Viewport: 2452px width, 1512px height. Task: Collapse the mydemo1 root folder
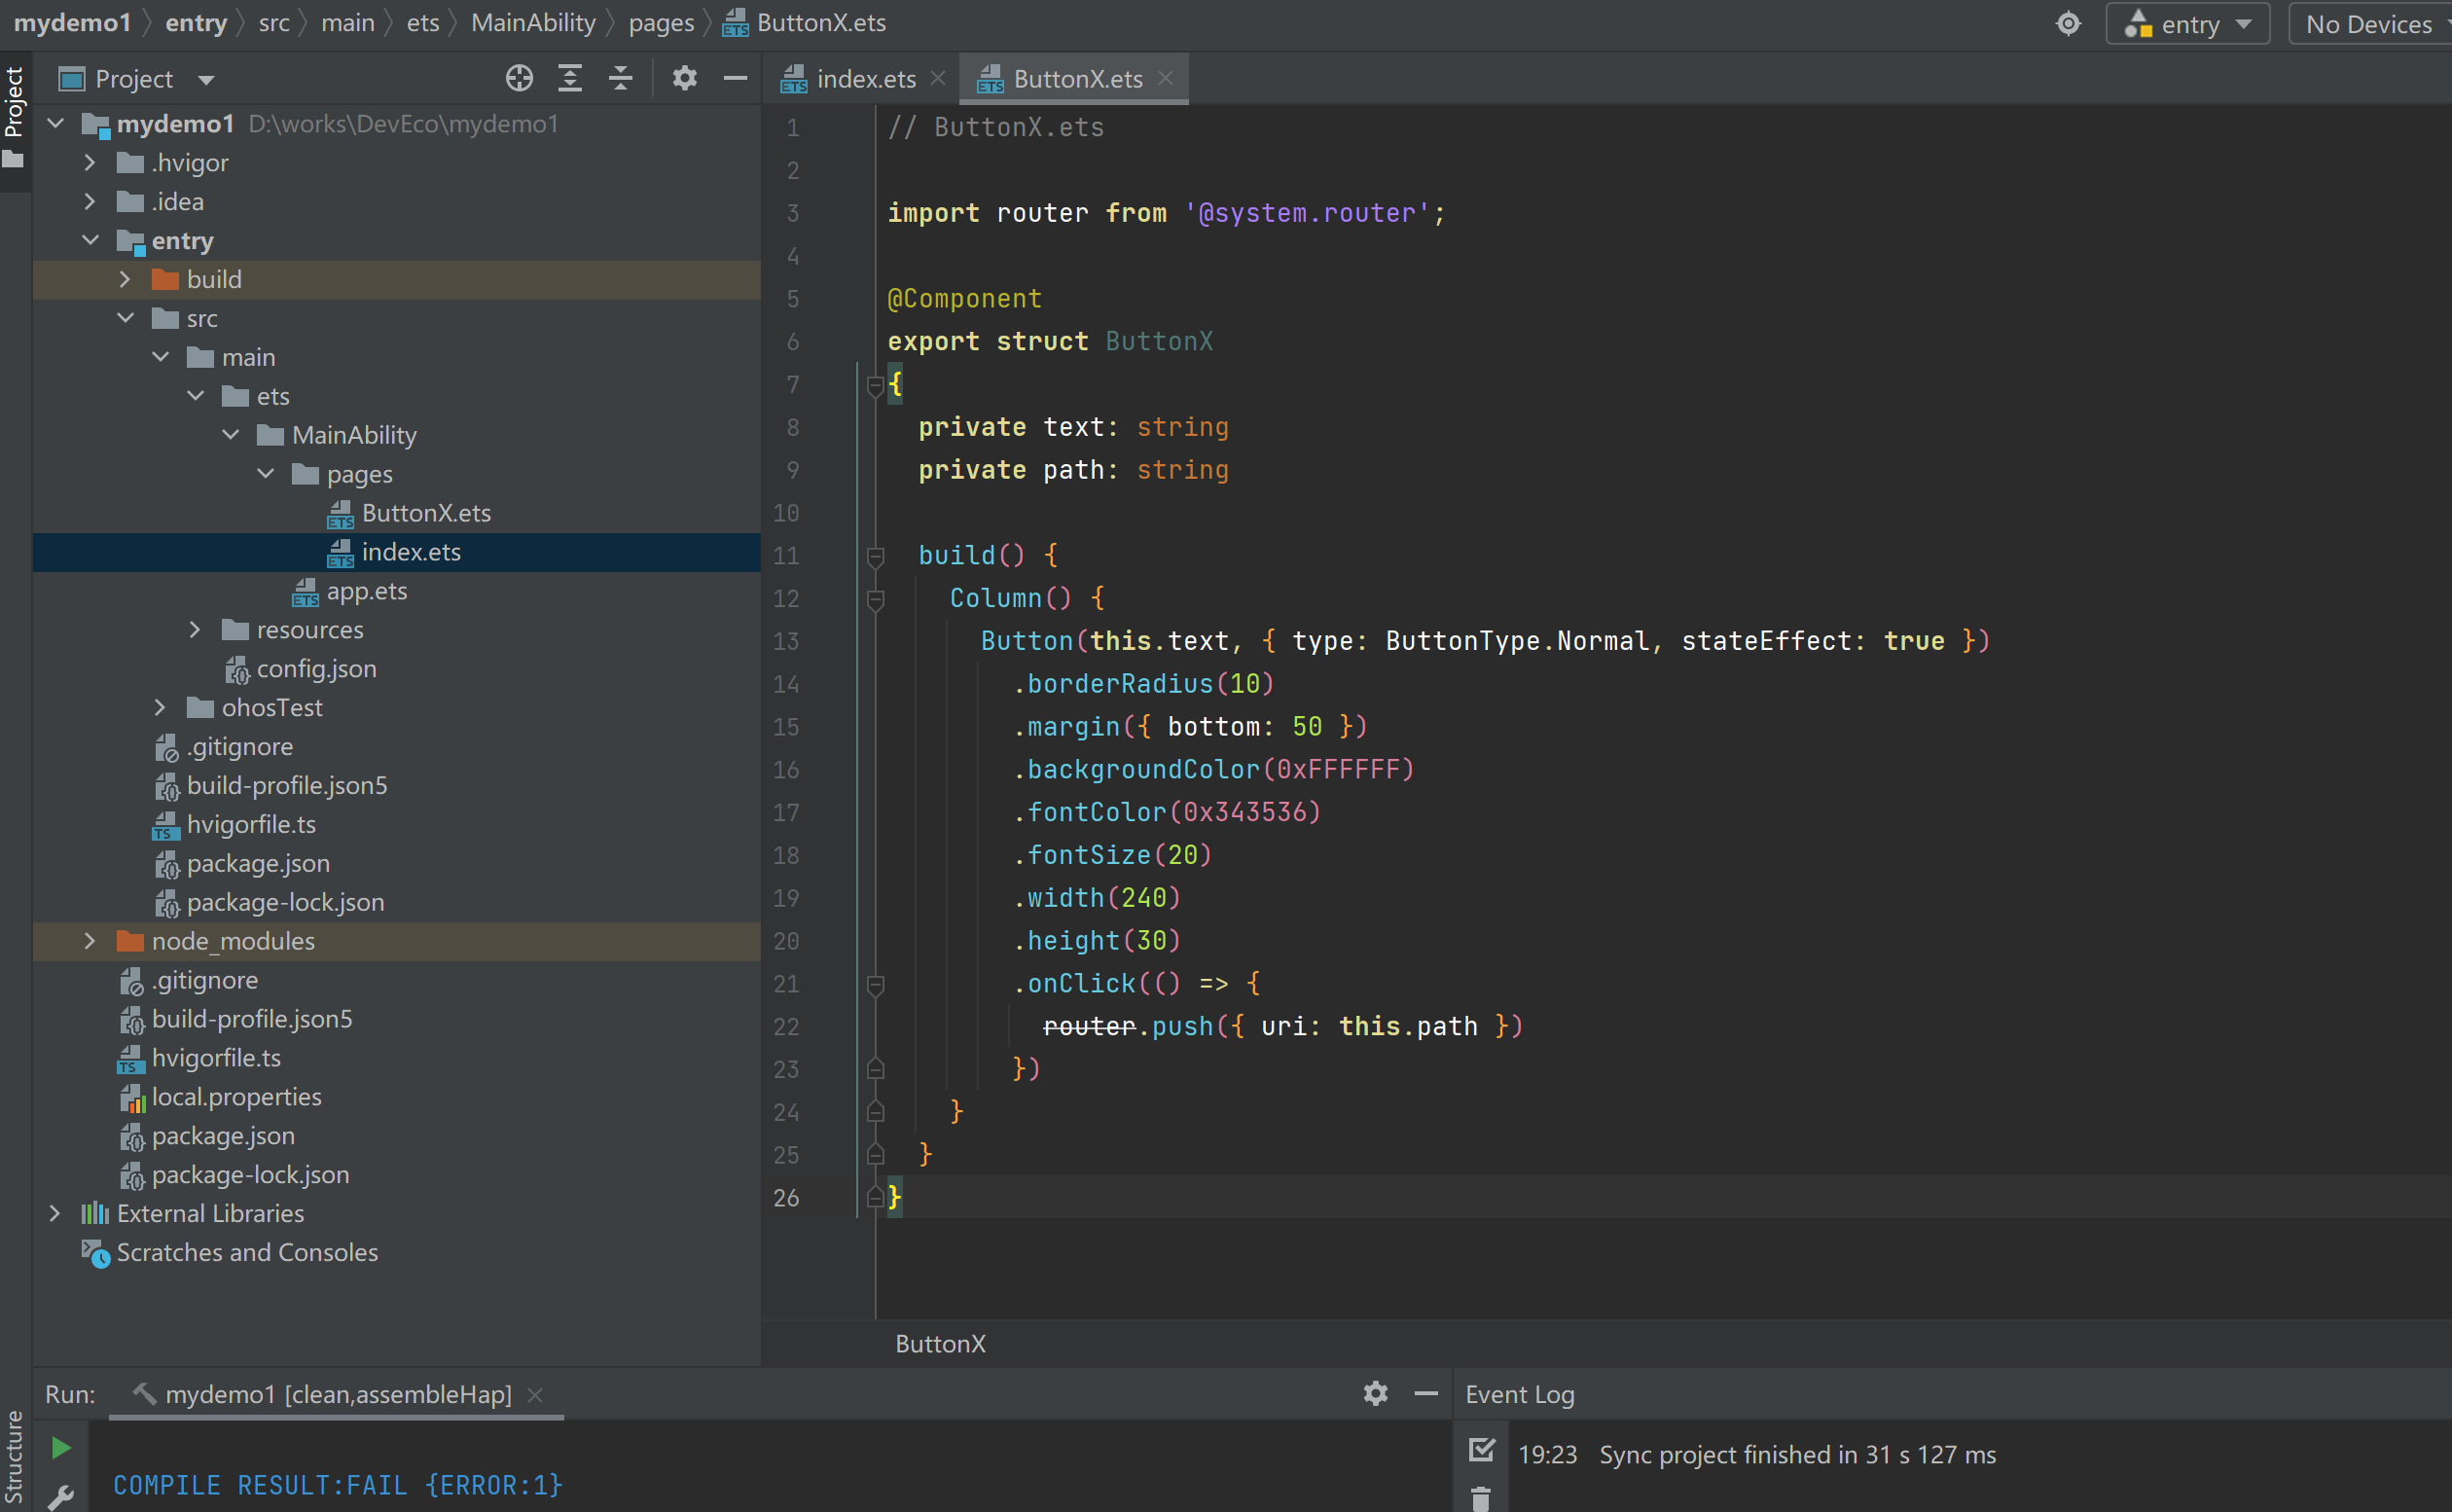point(56,123)
